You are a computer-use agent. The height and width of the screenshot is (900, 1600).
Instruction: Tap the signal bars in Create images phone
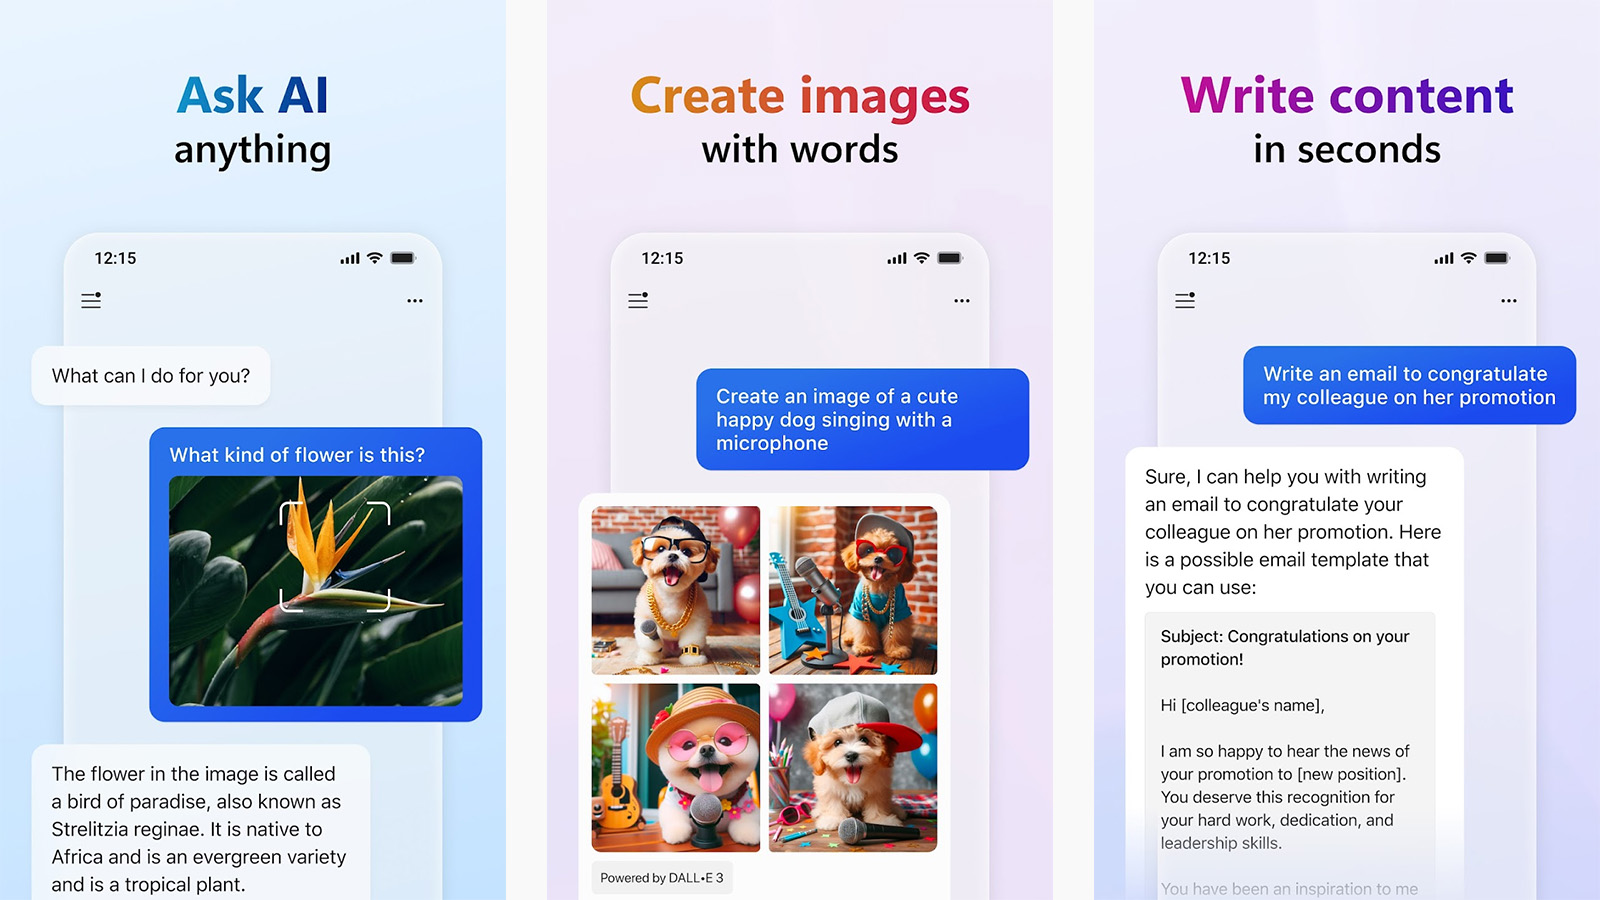point(897,258)
